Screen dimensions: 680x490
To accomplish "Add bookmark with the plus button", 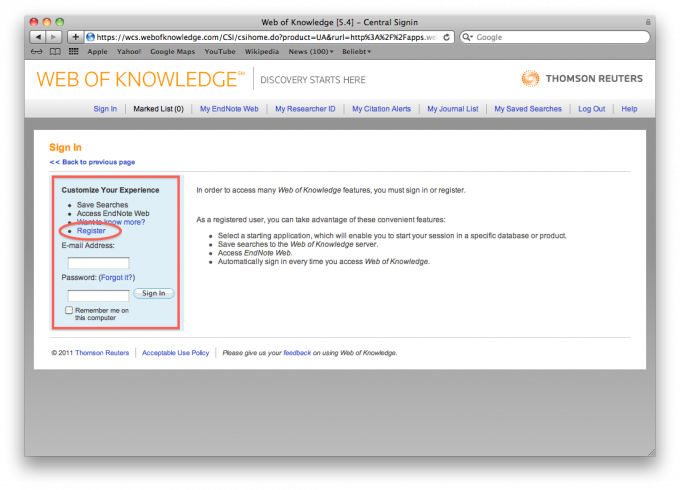I will click(x=75, y=37).
